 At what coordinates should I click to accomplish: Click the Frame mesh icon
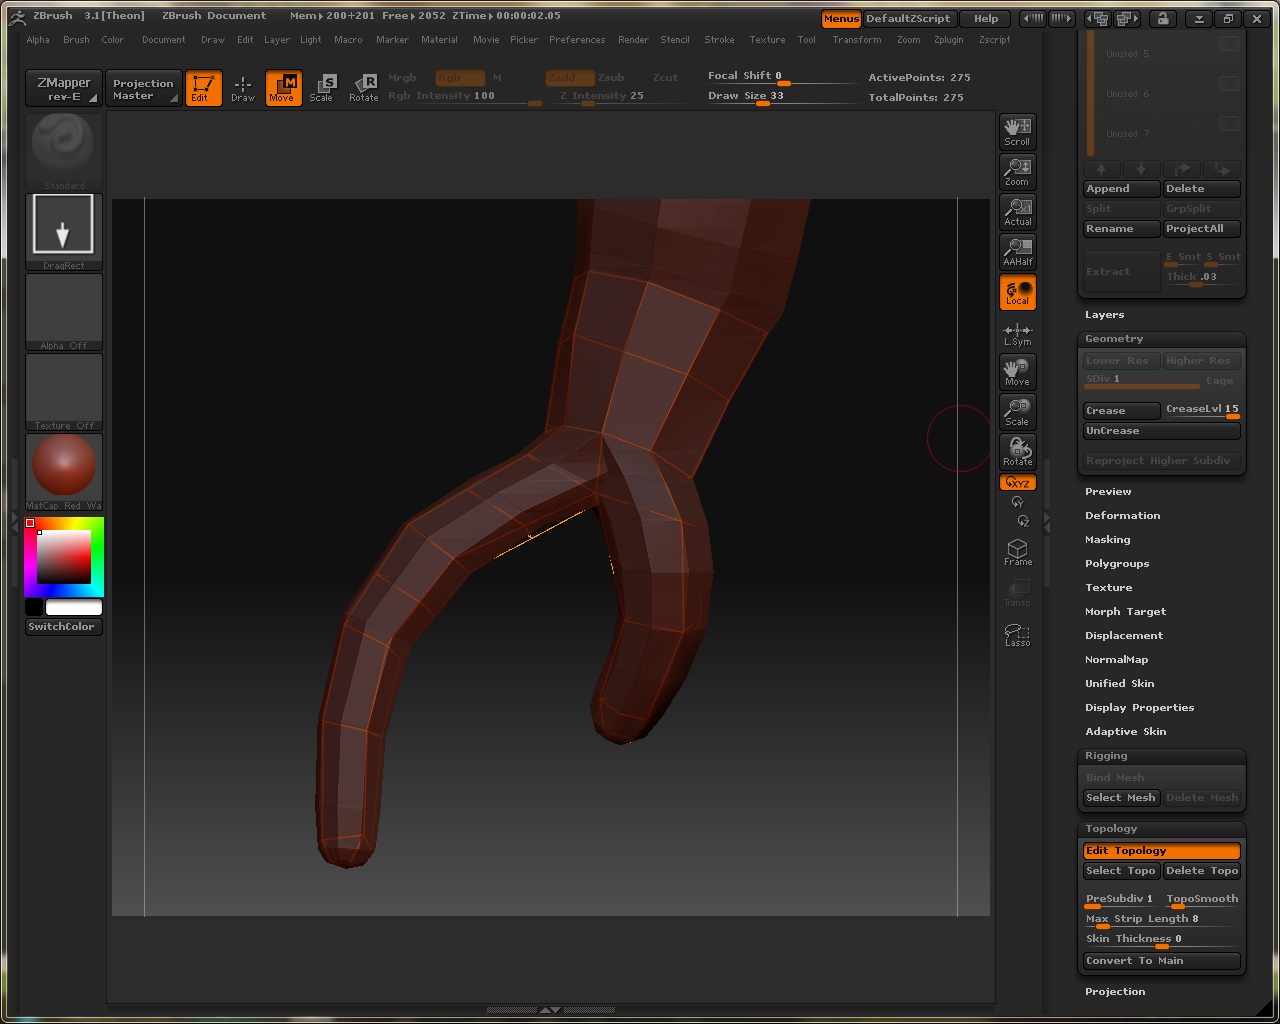click(x=1017, y=552)
